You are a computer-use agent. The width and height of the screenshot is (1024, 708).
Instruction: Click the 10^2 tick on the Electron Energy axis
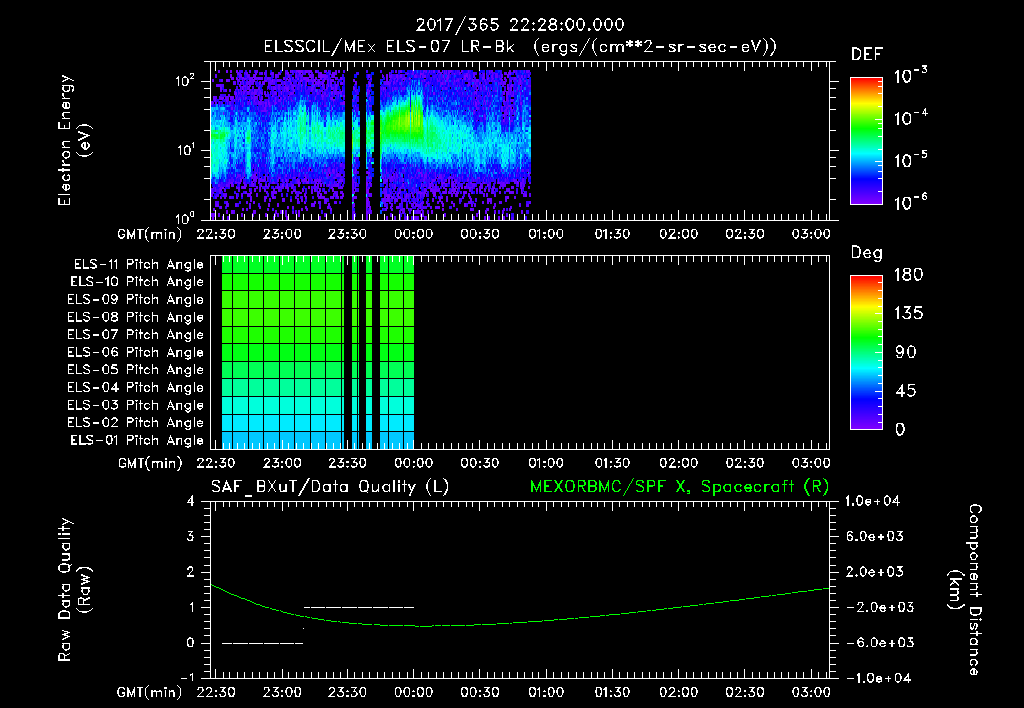185,81
